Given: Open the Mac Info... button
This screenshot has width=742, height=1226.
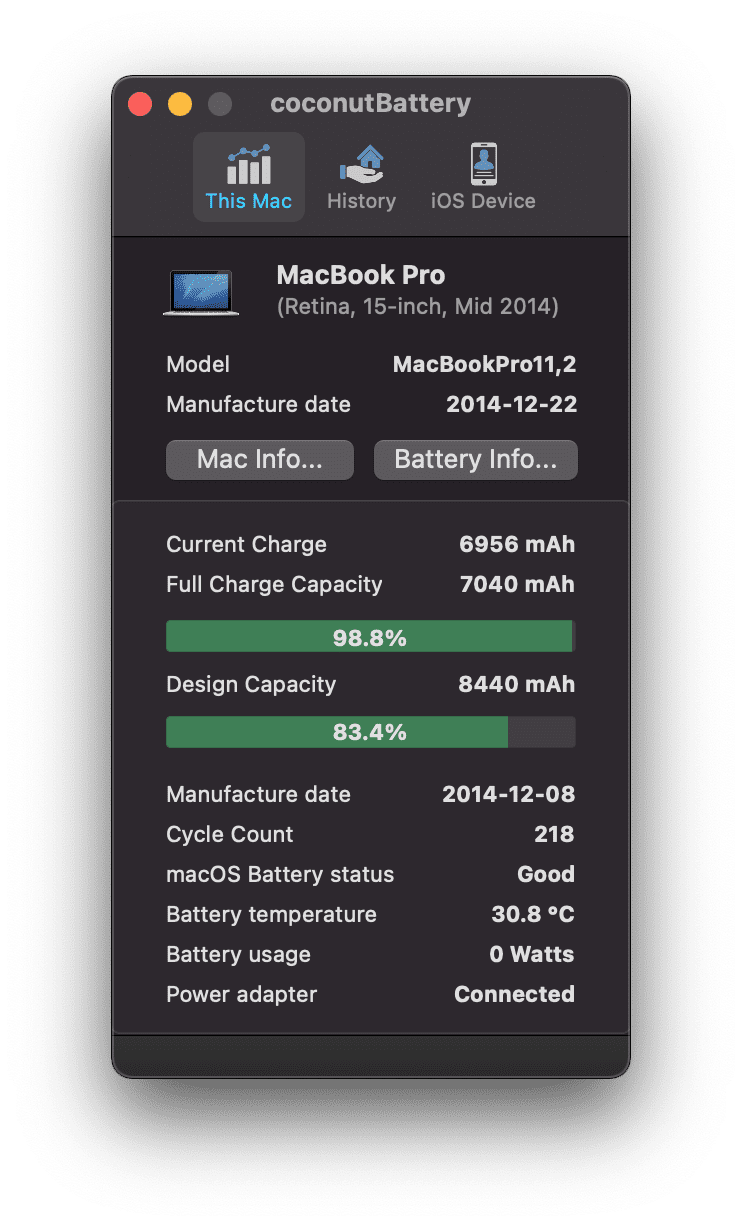Looking at the screenshot, I should click(x=260, y=460).
